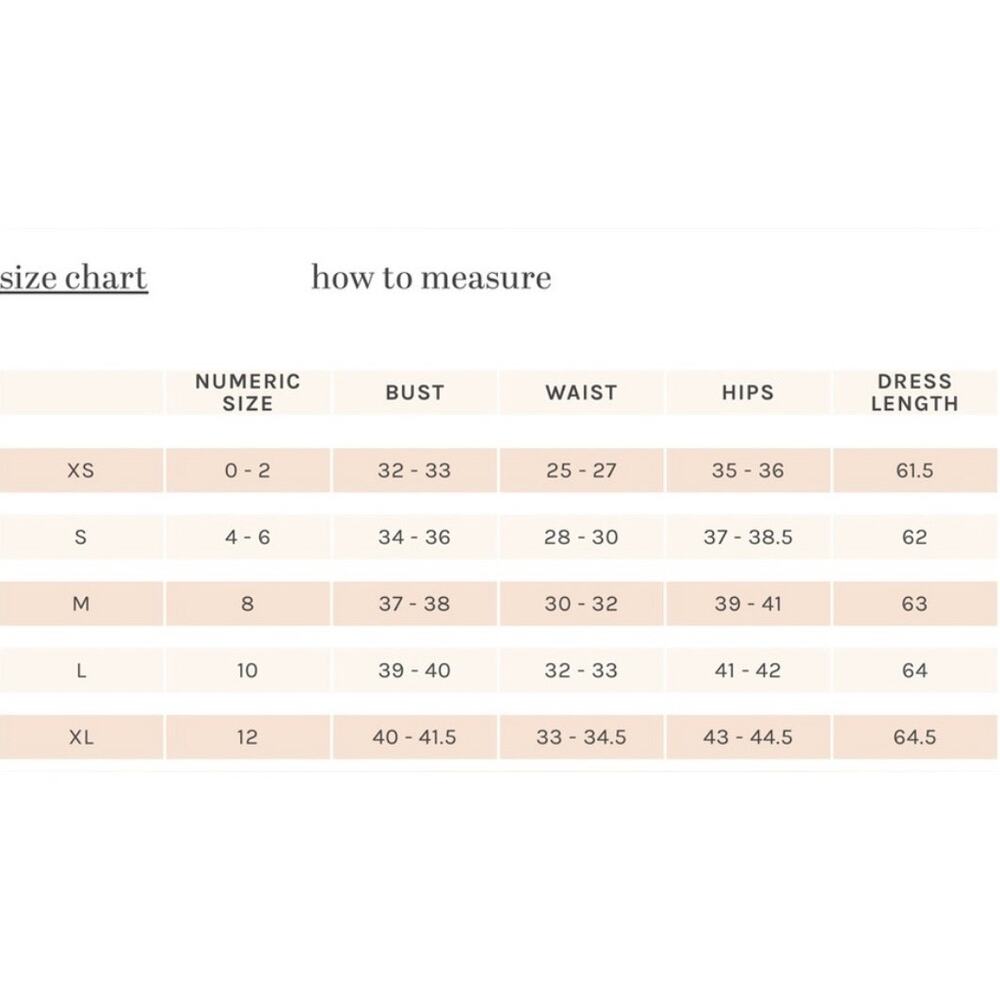Click the BUST column header
1000x1000 pixels.
click(x=415, y=392)
